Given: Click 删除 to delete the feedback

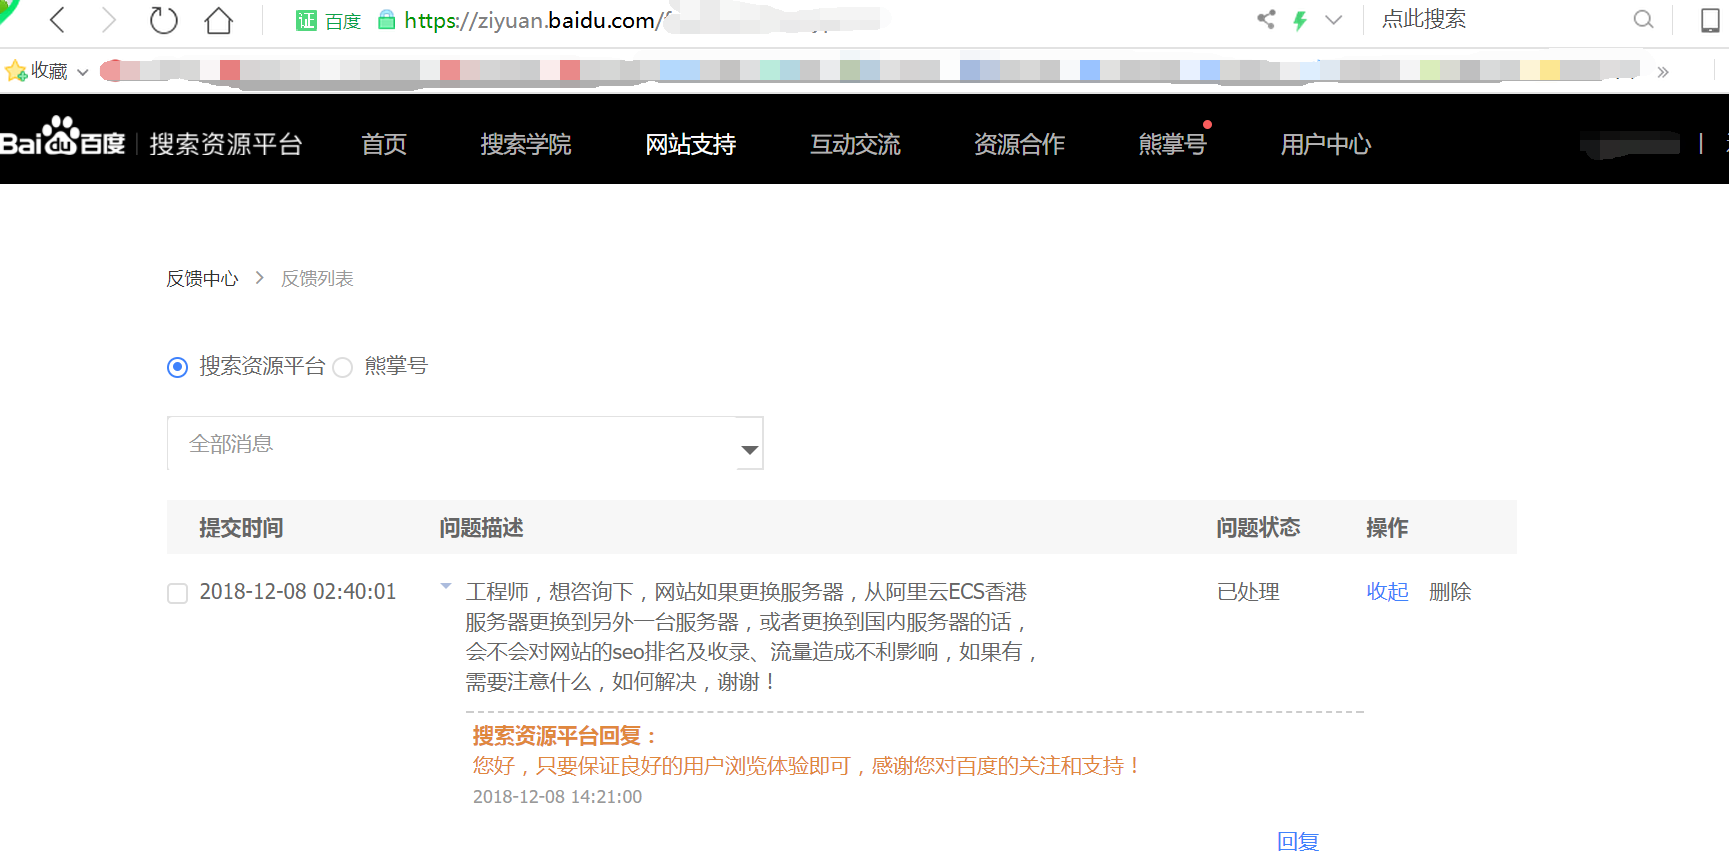Looking at the screenshot, I should [x=1449, y=592].
